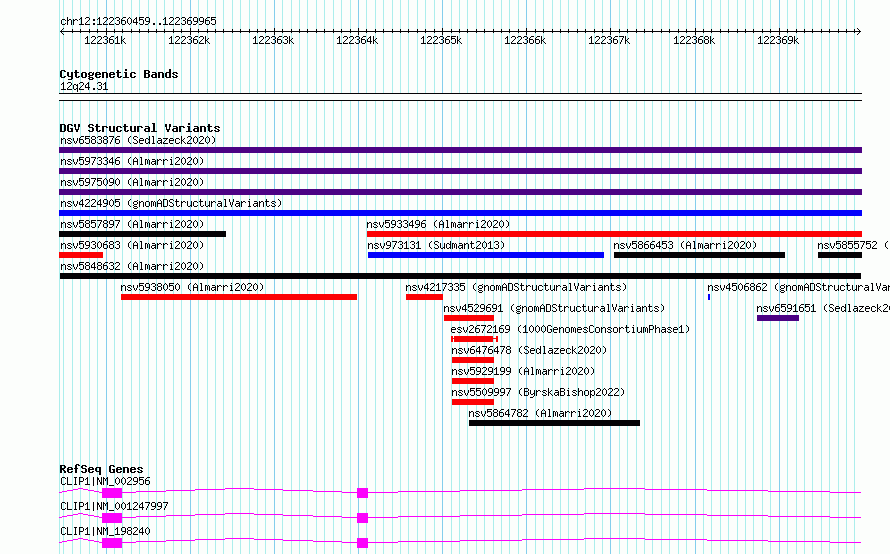
Task: Select the 122367k ruler tick label
Action: pyautogui.click(x=609, y=40)
